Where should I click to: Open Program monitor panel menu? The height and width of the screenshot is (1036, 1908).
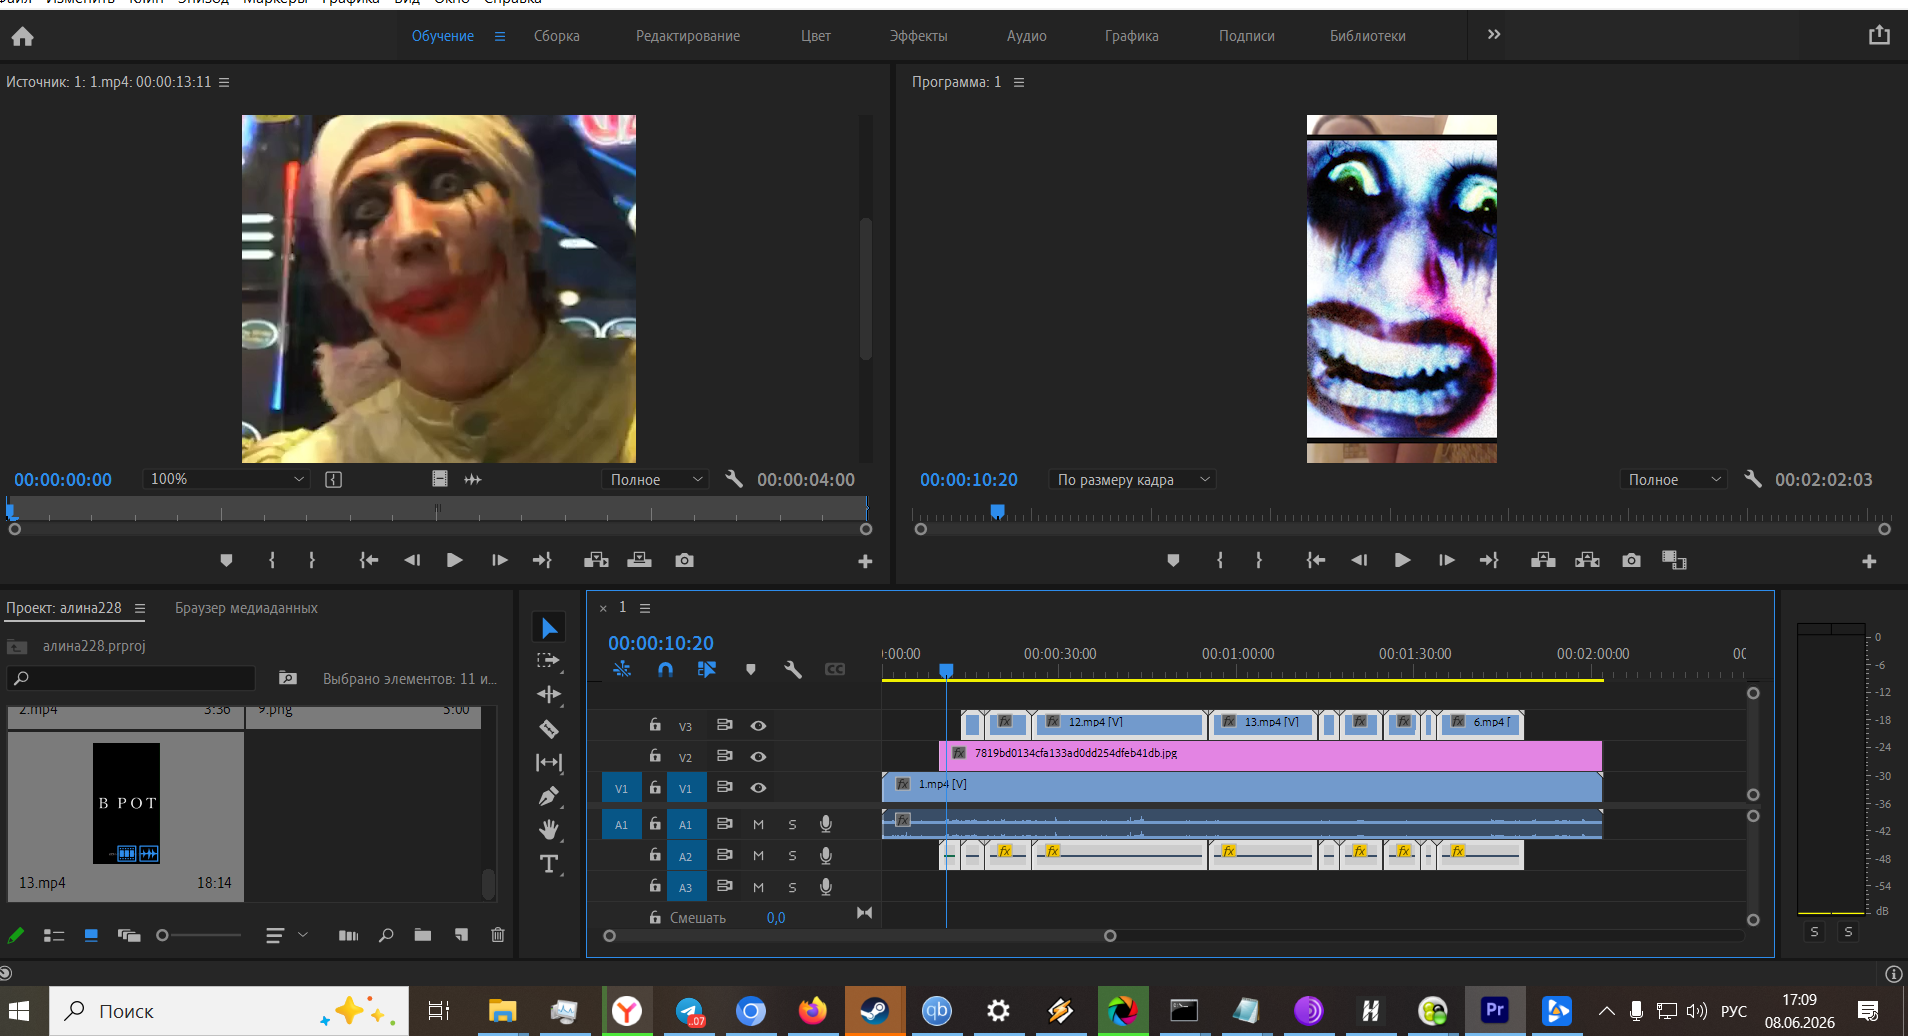[1019, 82]
